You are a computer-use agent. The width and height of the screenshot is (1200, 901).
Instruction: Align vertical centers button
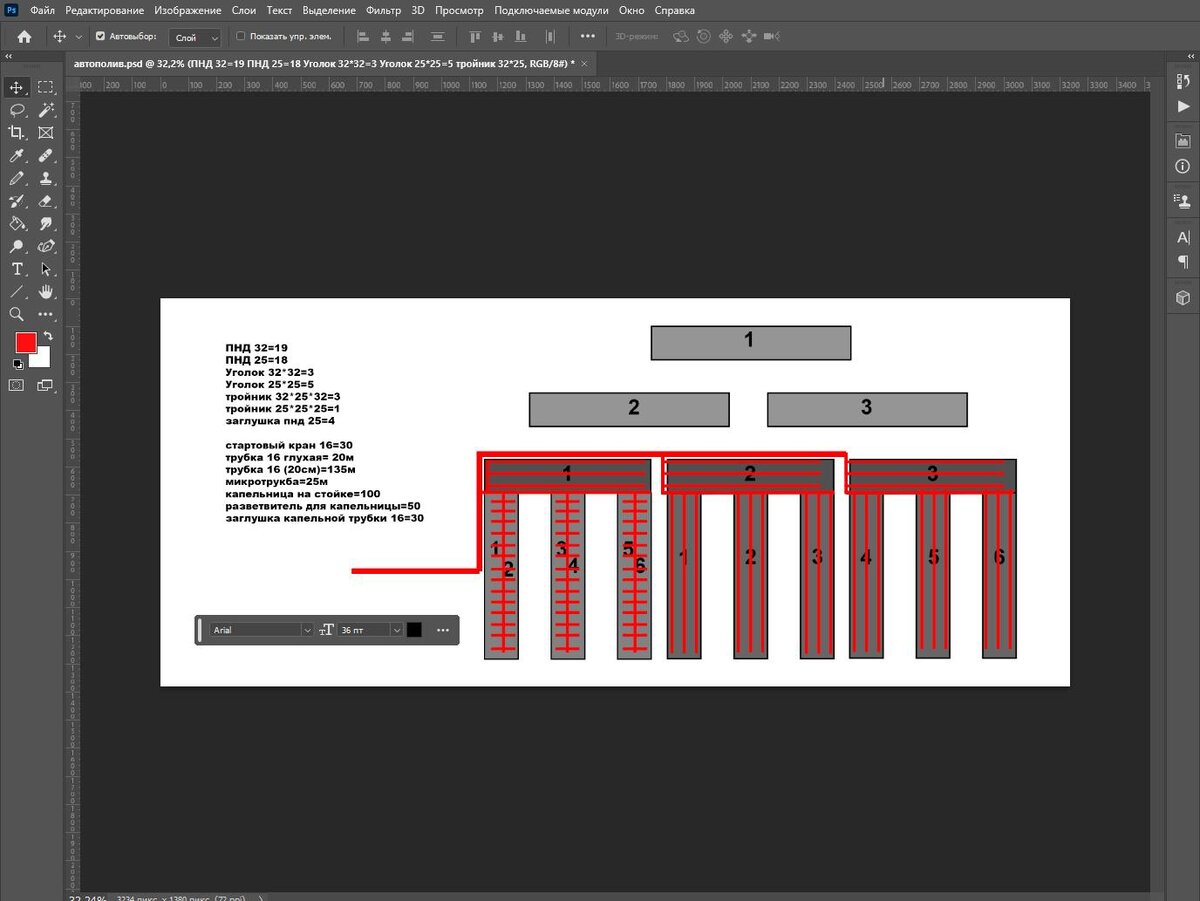(x=499, y=36)
